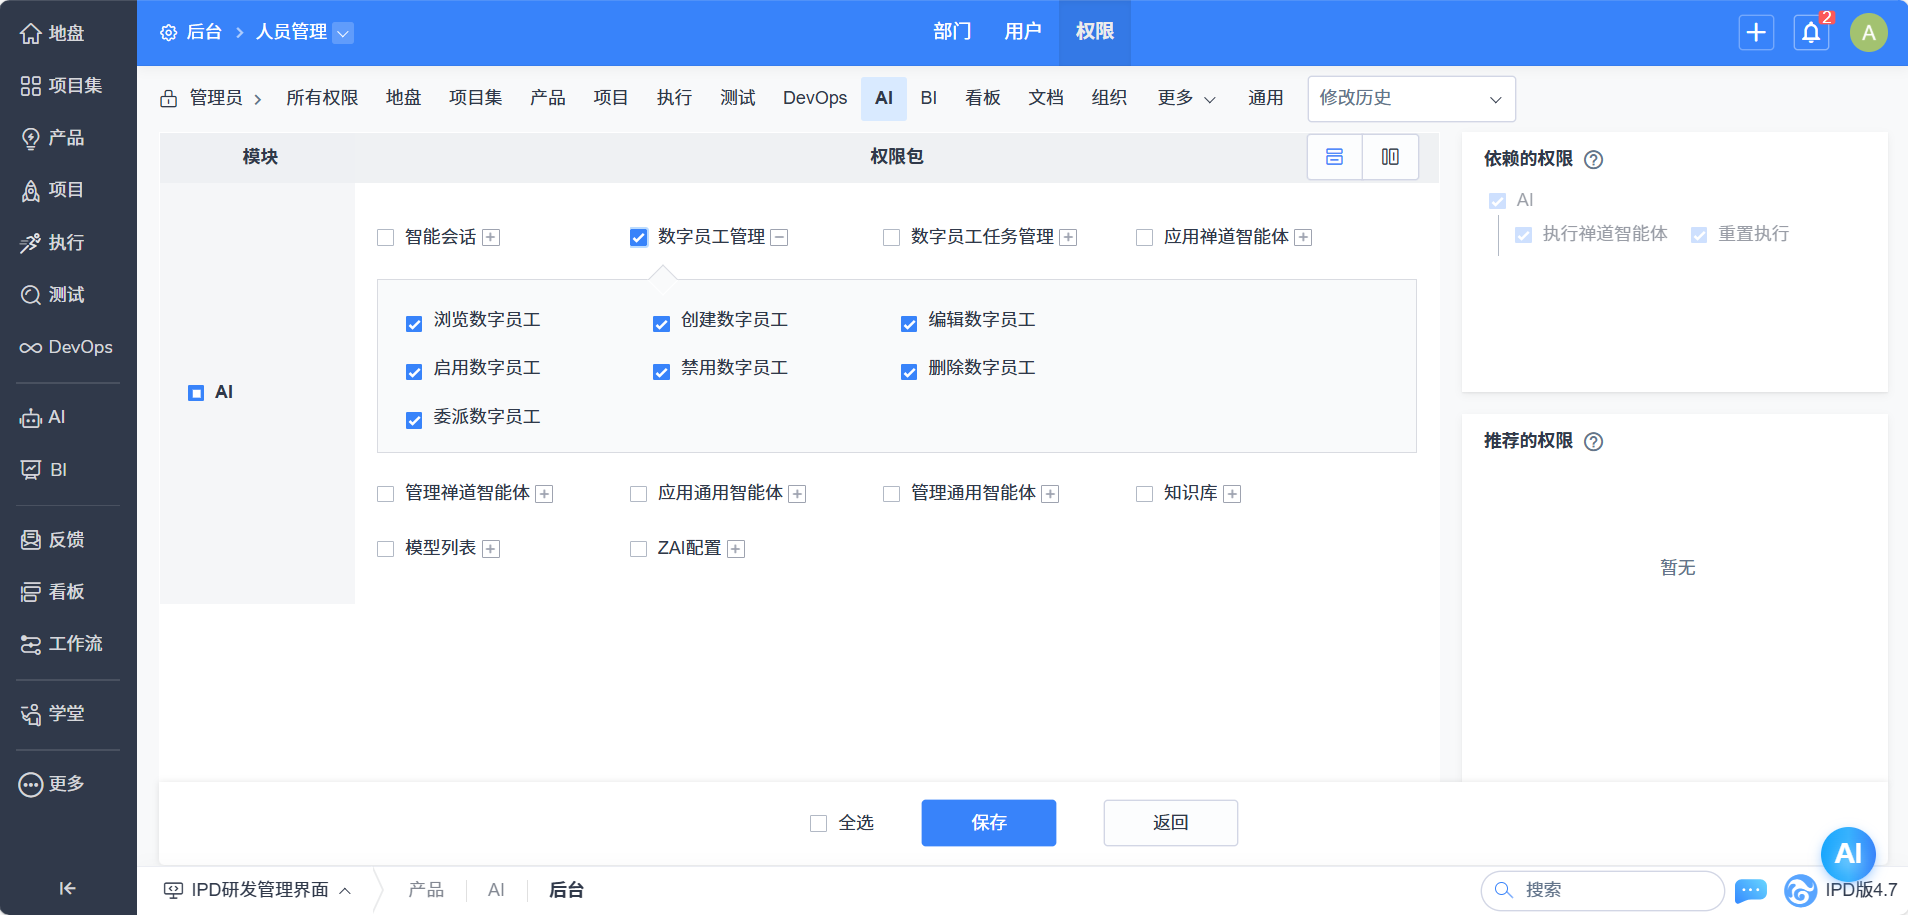Screen dimensions: 1908x915
Task: Open the chat message icon in footer
Action: 1750,890
